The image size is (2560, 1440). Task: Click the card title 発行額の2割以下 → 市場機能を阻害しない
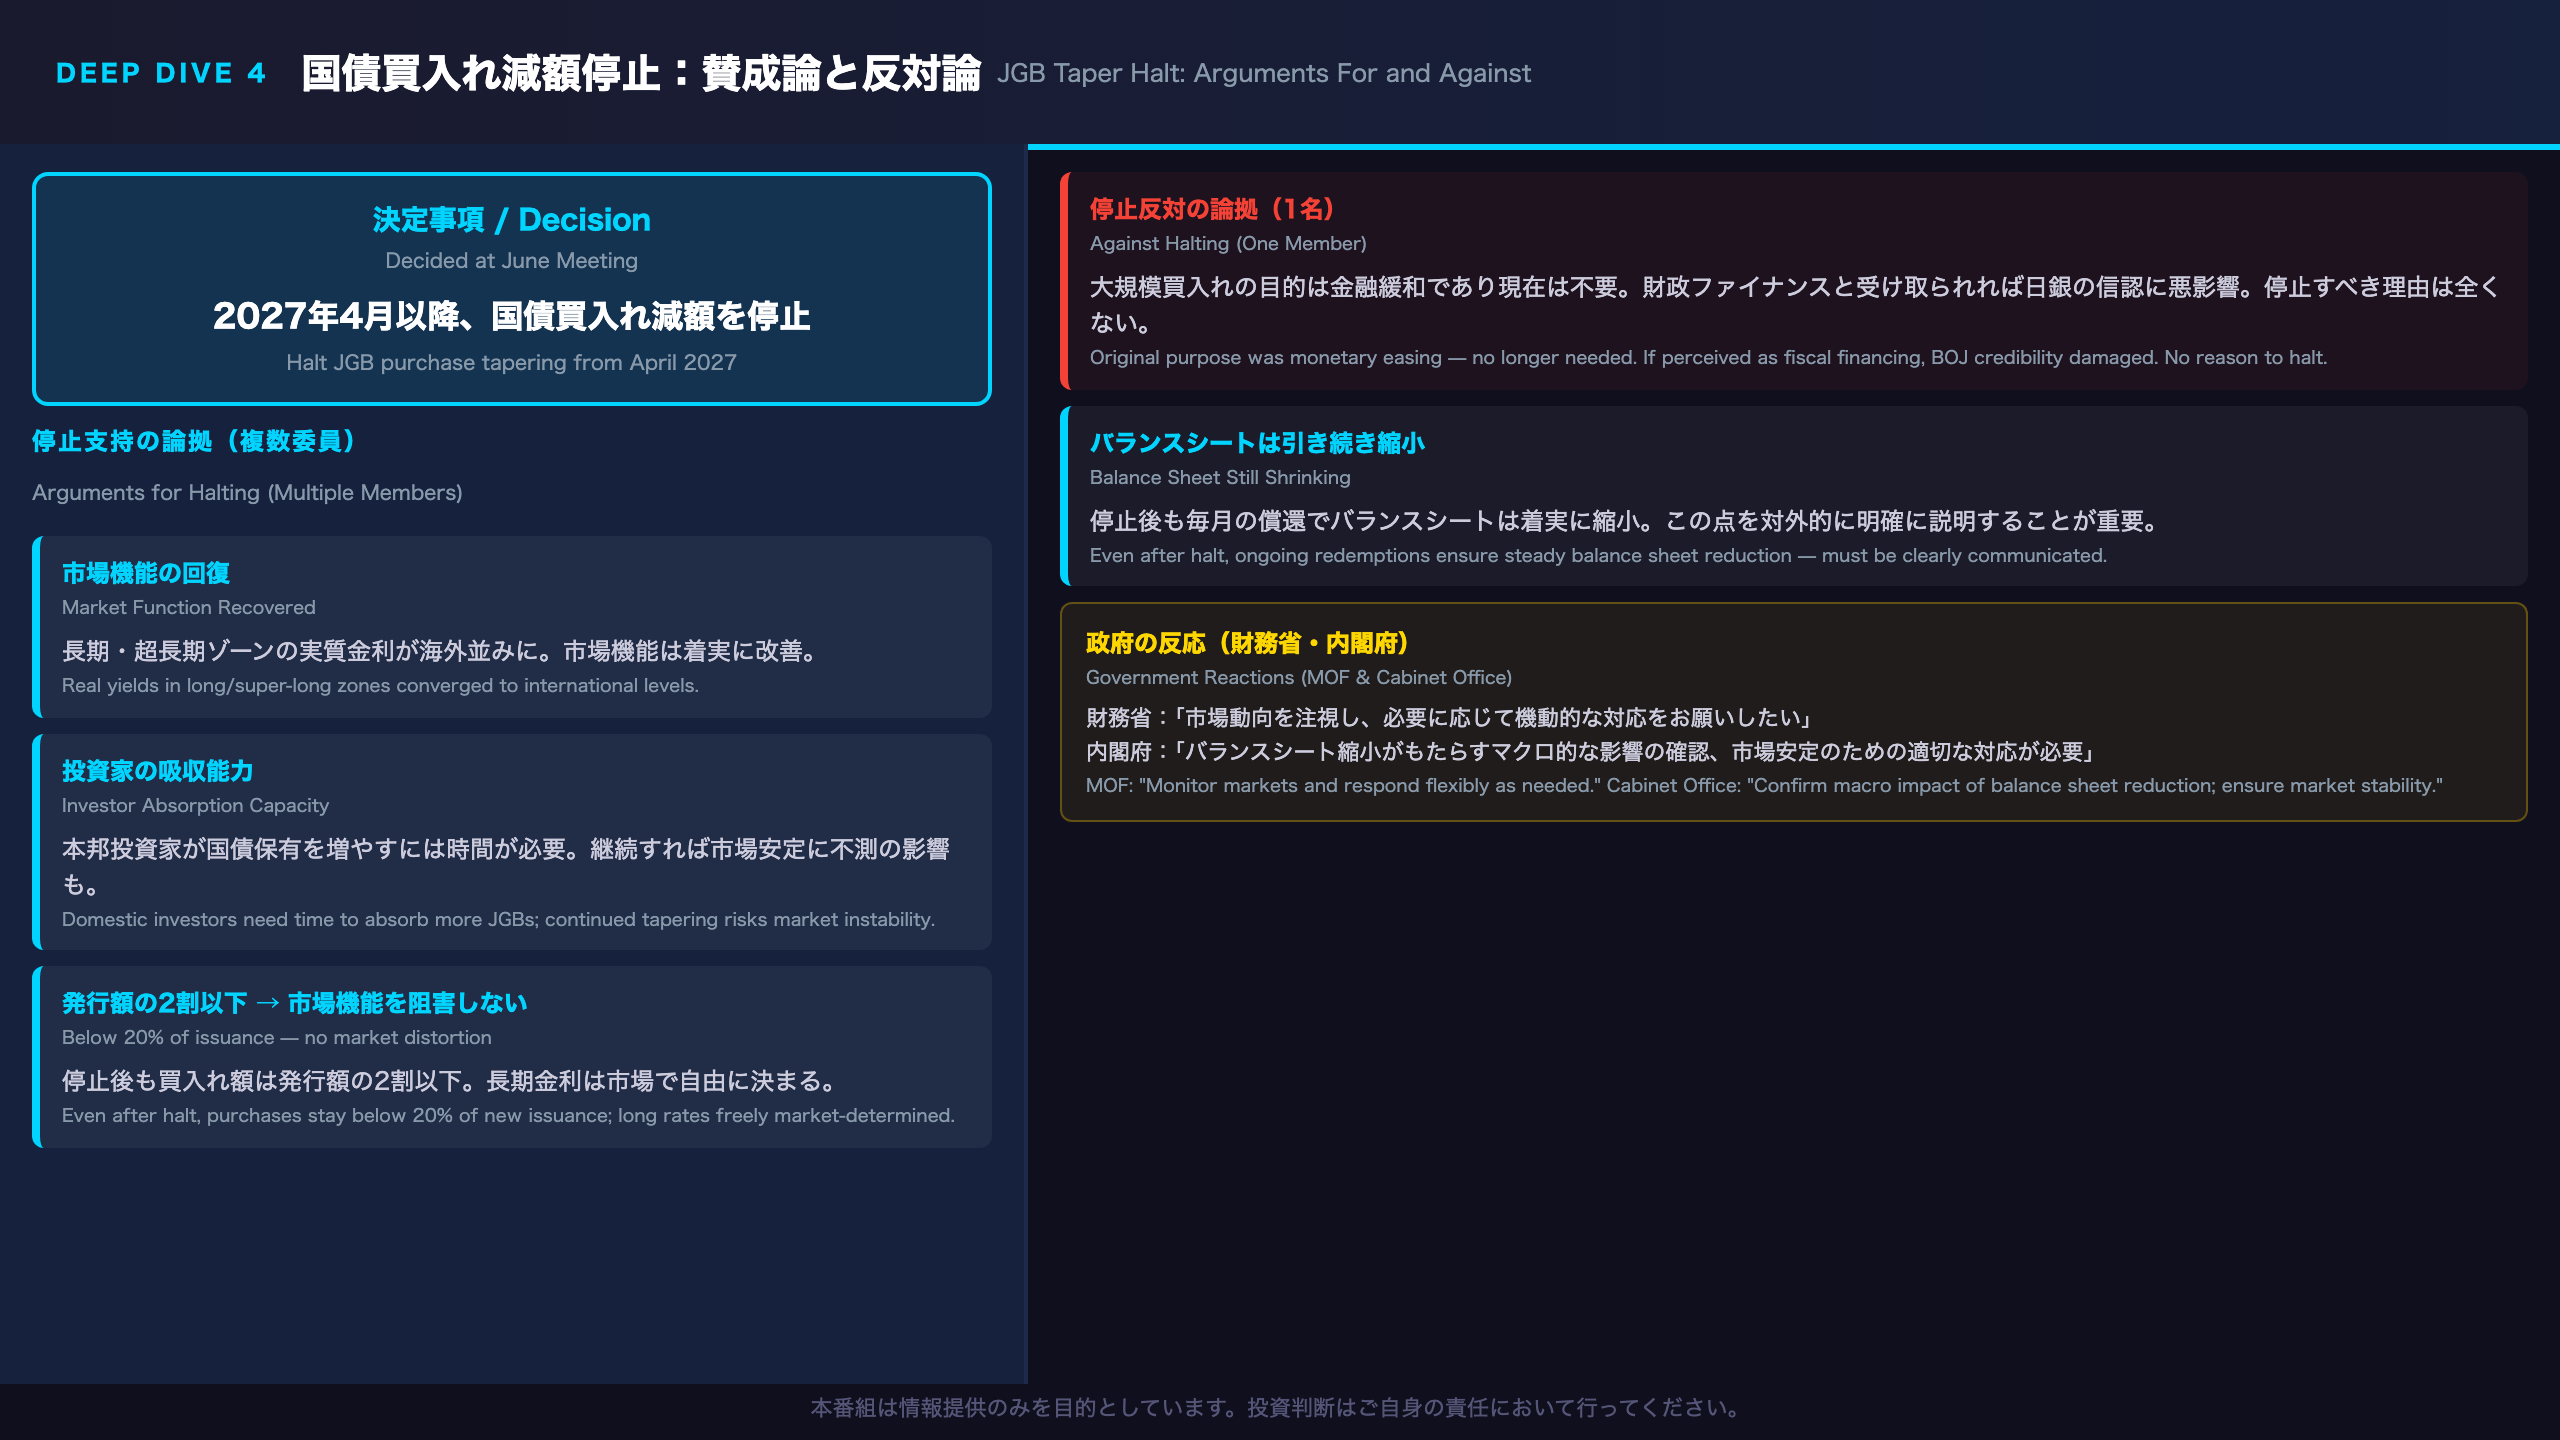(294, 1003)
